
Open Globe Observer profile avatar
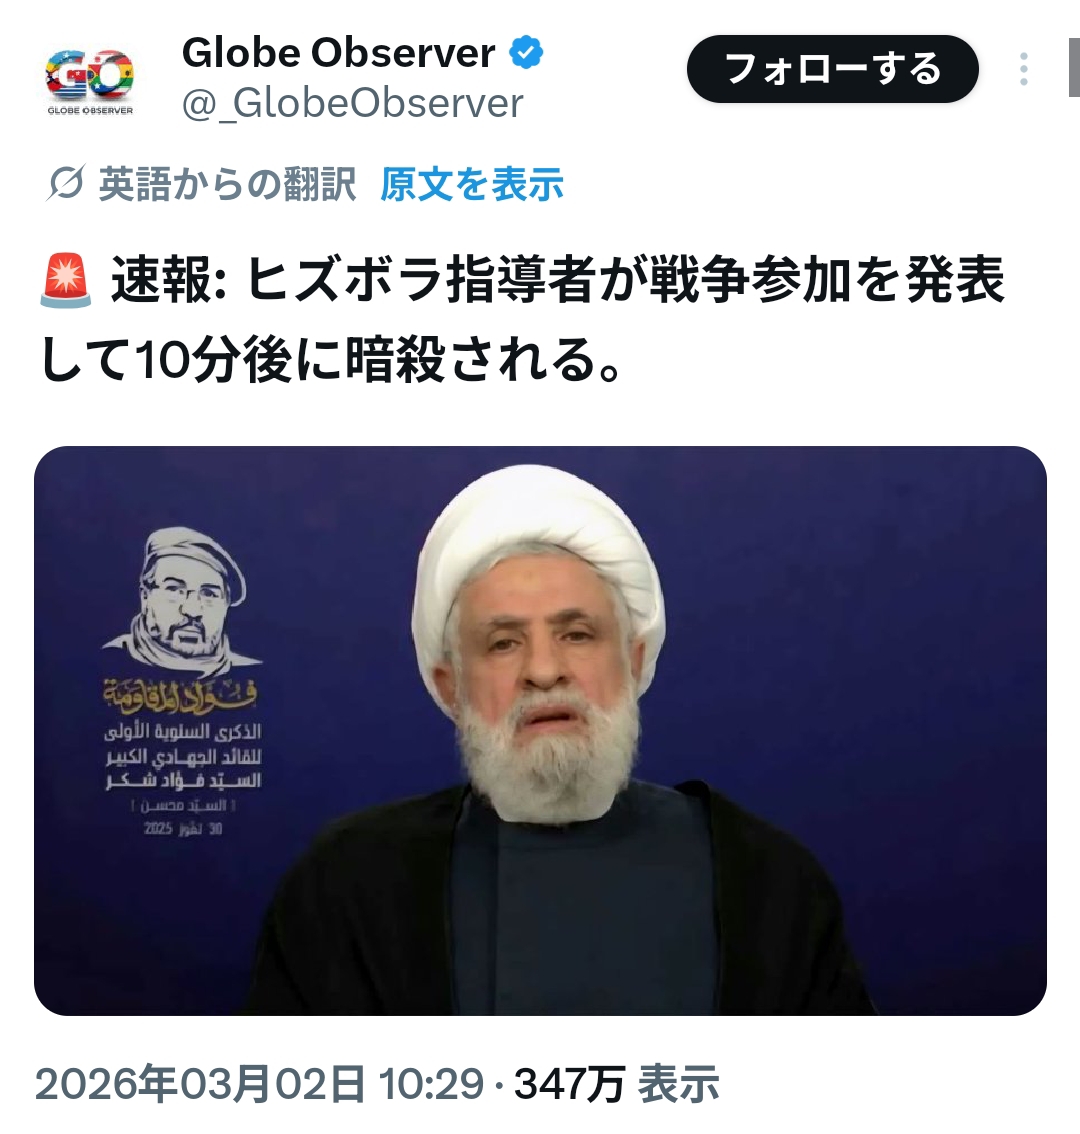[x=90, y=80]
